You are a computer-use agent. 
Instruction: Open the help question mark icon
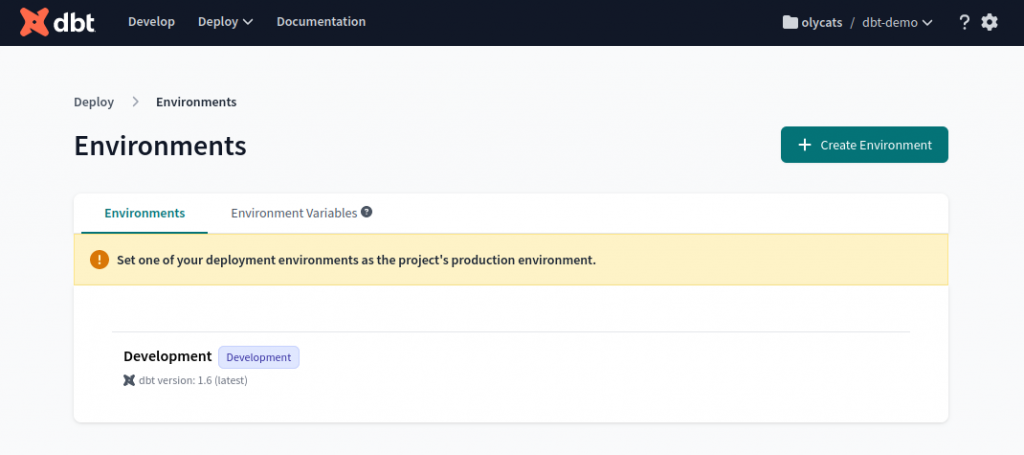[x=964, y=22]
